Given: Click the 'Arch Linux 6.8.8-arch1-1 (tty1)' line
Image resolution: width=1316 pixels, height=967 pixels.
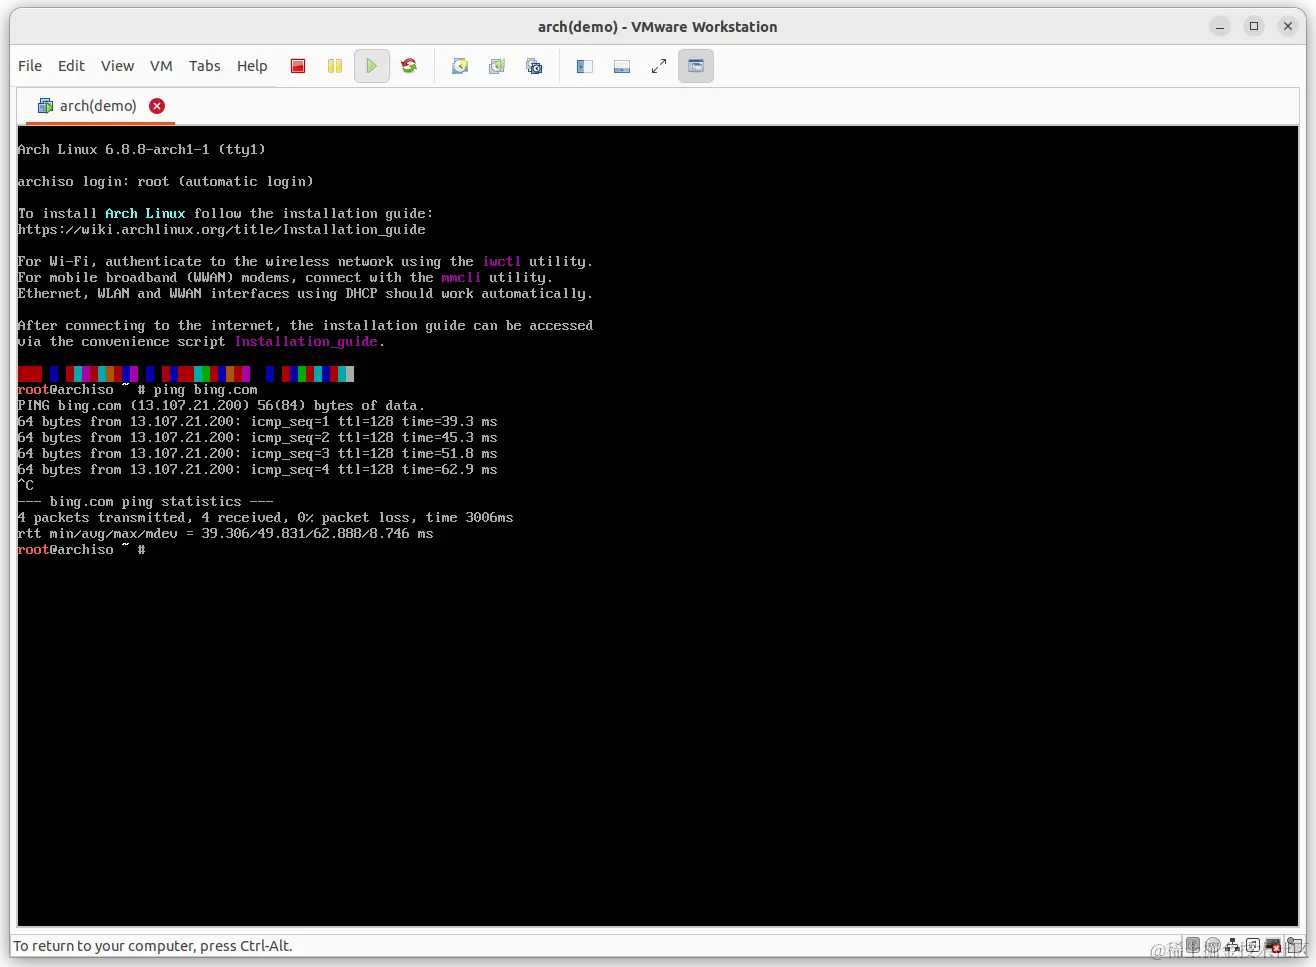Looking at the screenshot, I should (x=142, y=150).
